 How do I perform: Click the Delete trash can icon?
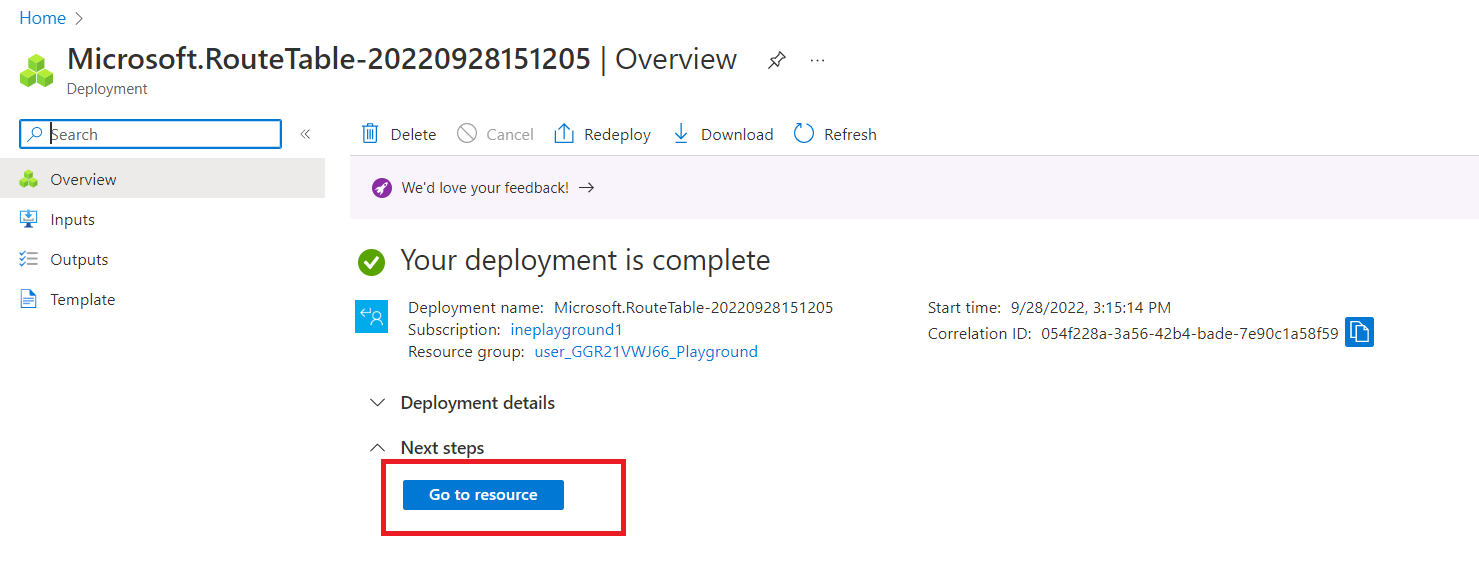(x=370, y=134)
